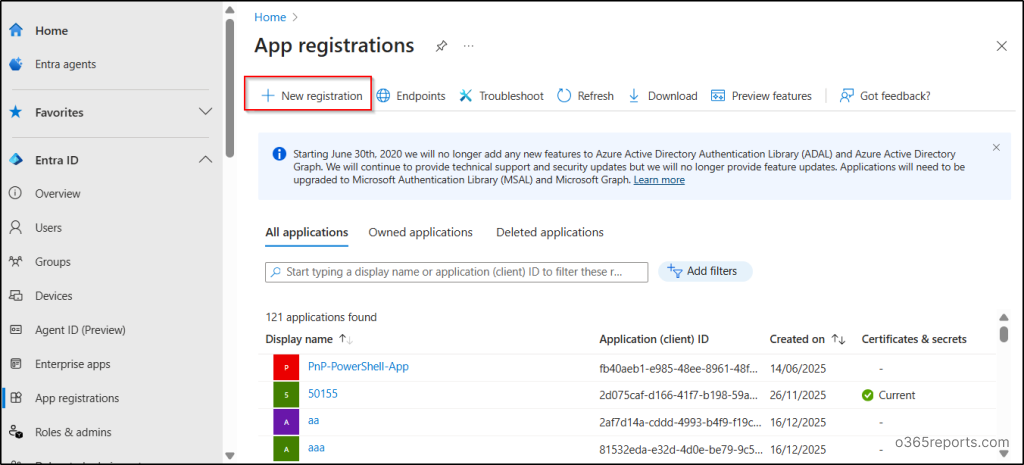Click the Entra ID diamond icon

16,159
